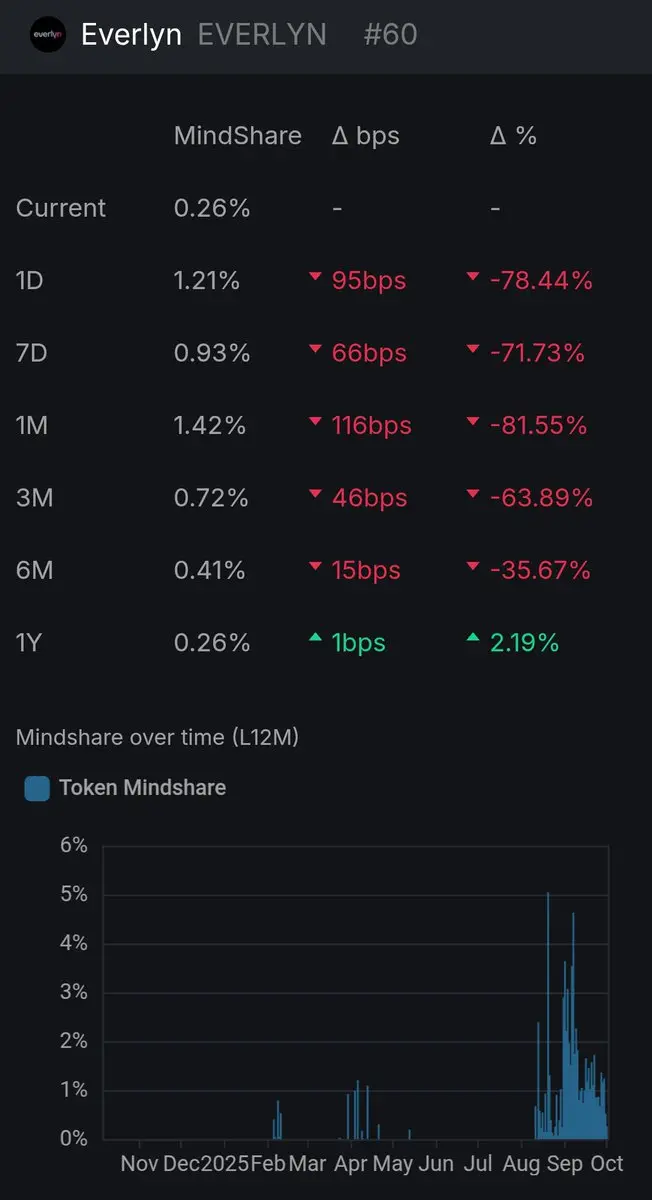Open the Everlyn token name link
Image resolution: width=652 pixels, height=1200 pixels.
pos(131,35)
